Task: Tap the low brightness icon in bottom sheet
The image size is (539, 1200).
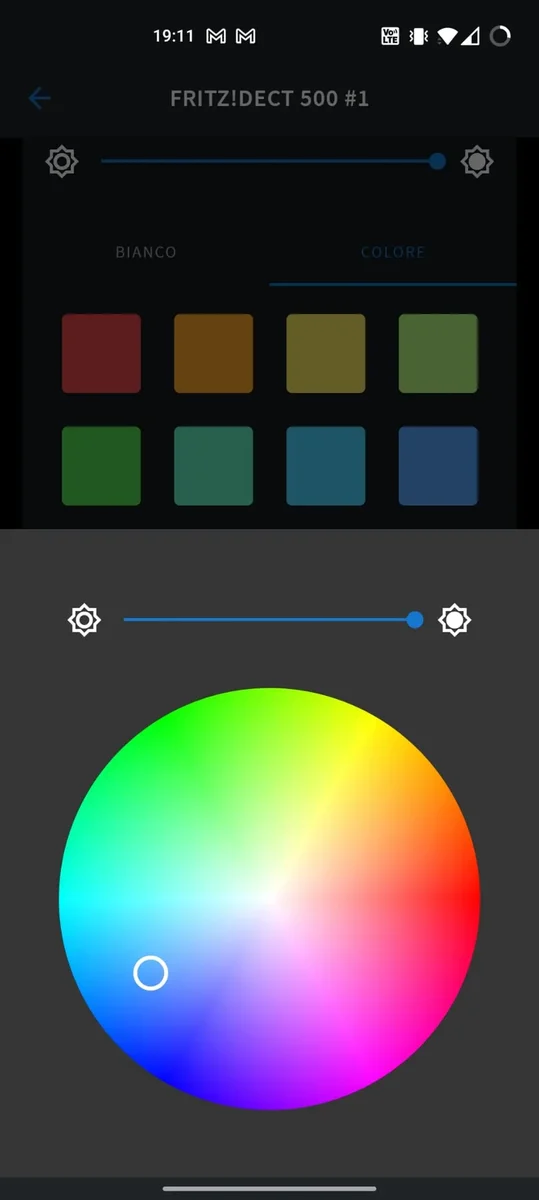Action: point(84,620)
